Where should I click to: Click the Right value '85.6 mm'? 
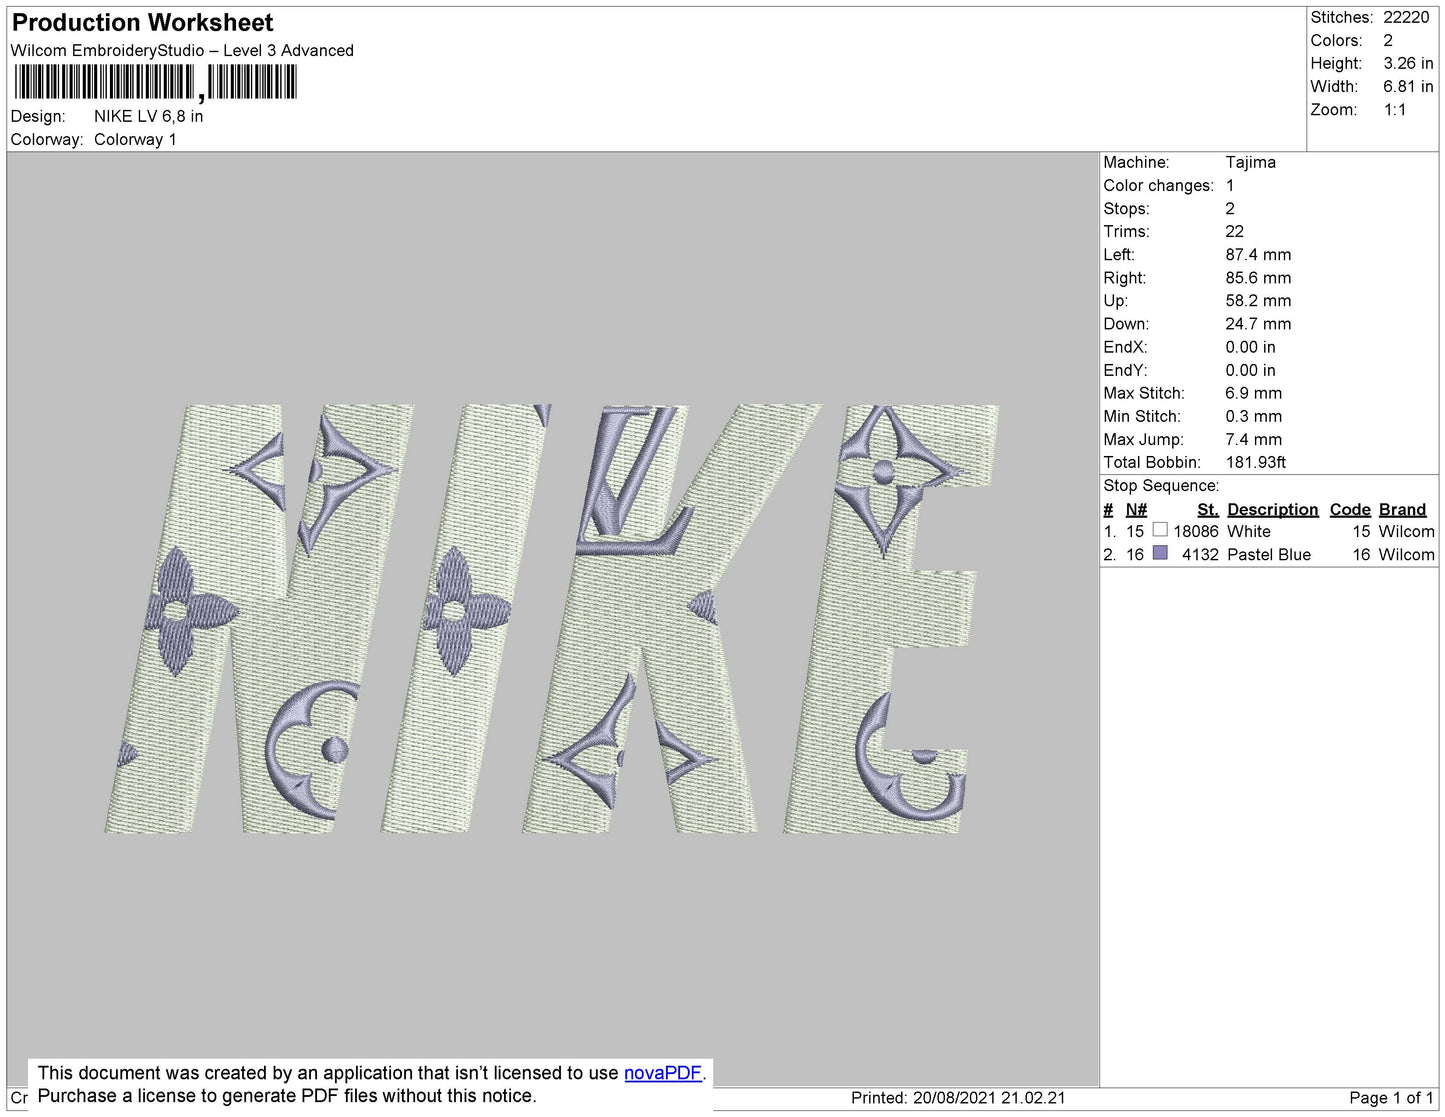pos(1258,278)
